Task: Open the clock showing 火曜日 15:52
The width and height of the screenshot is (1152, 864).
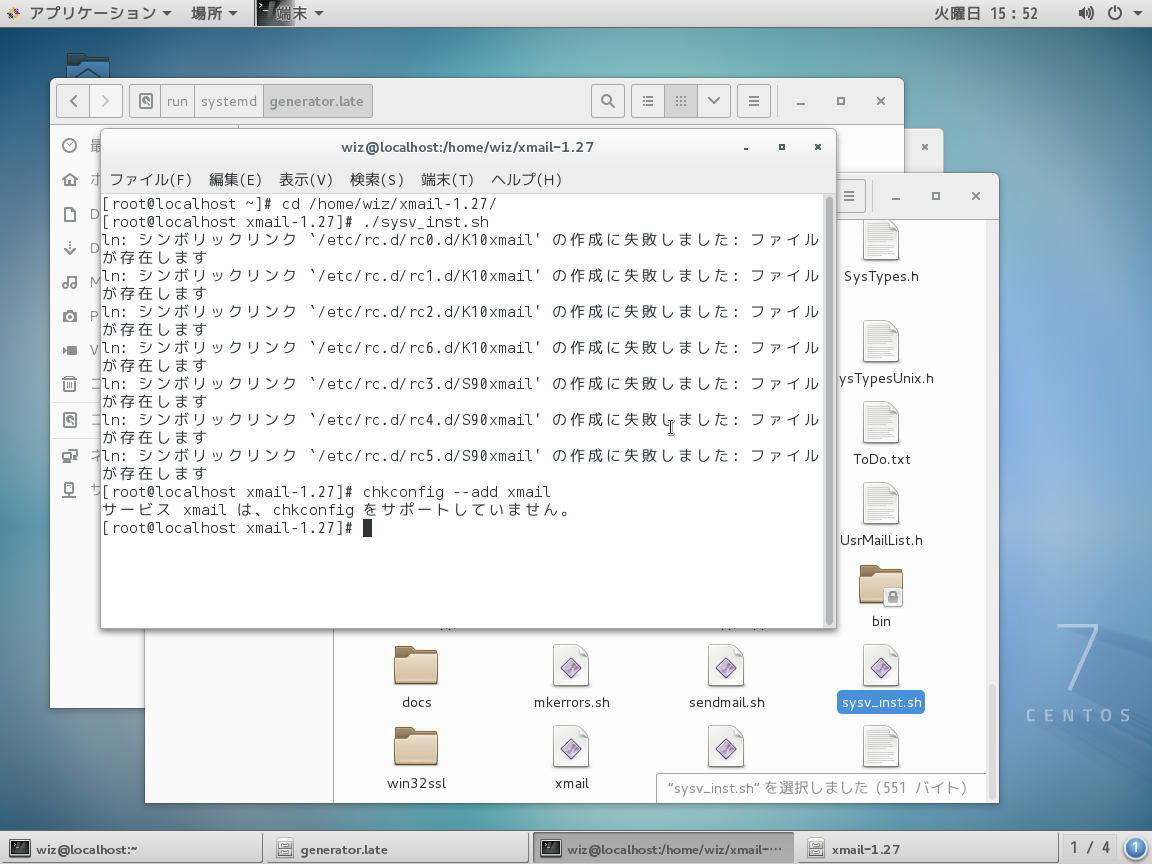Action: [x=986, y=13]
